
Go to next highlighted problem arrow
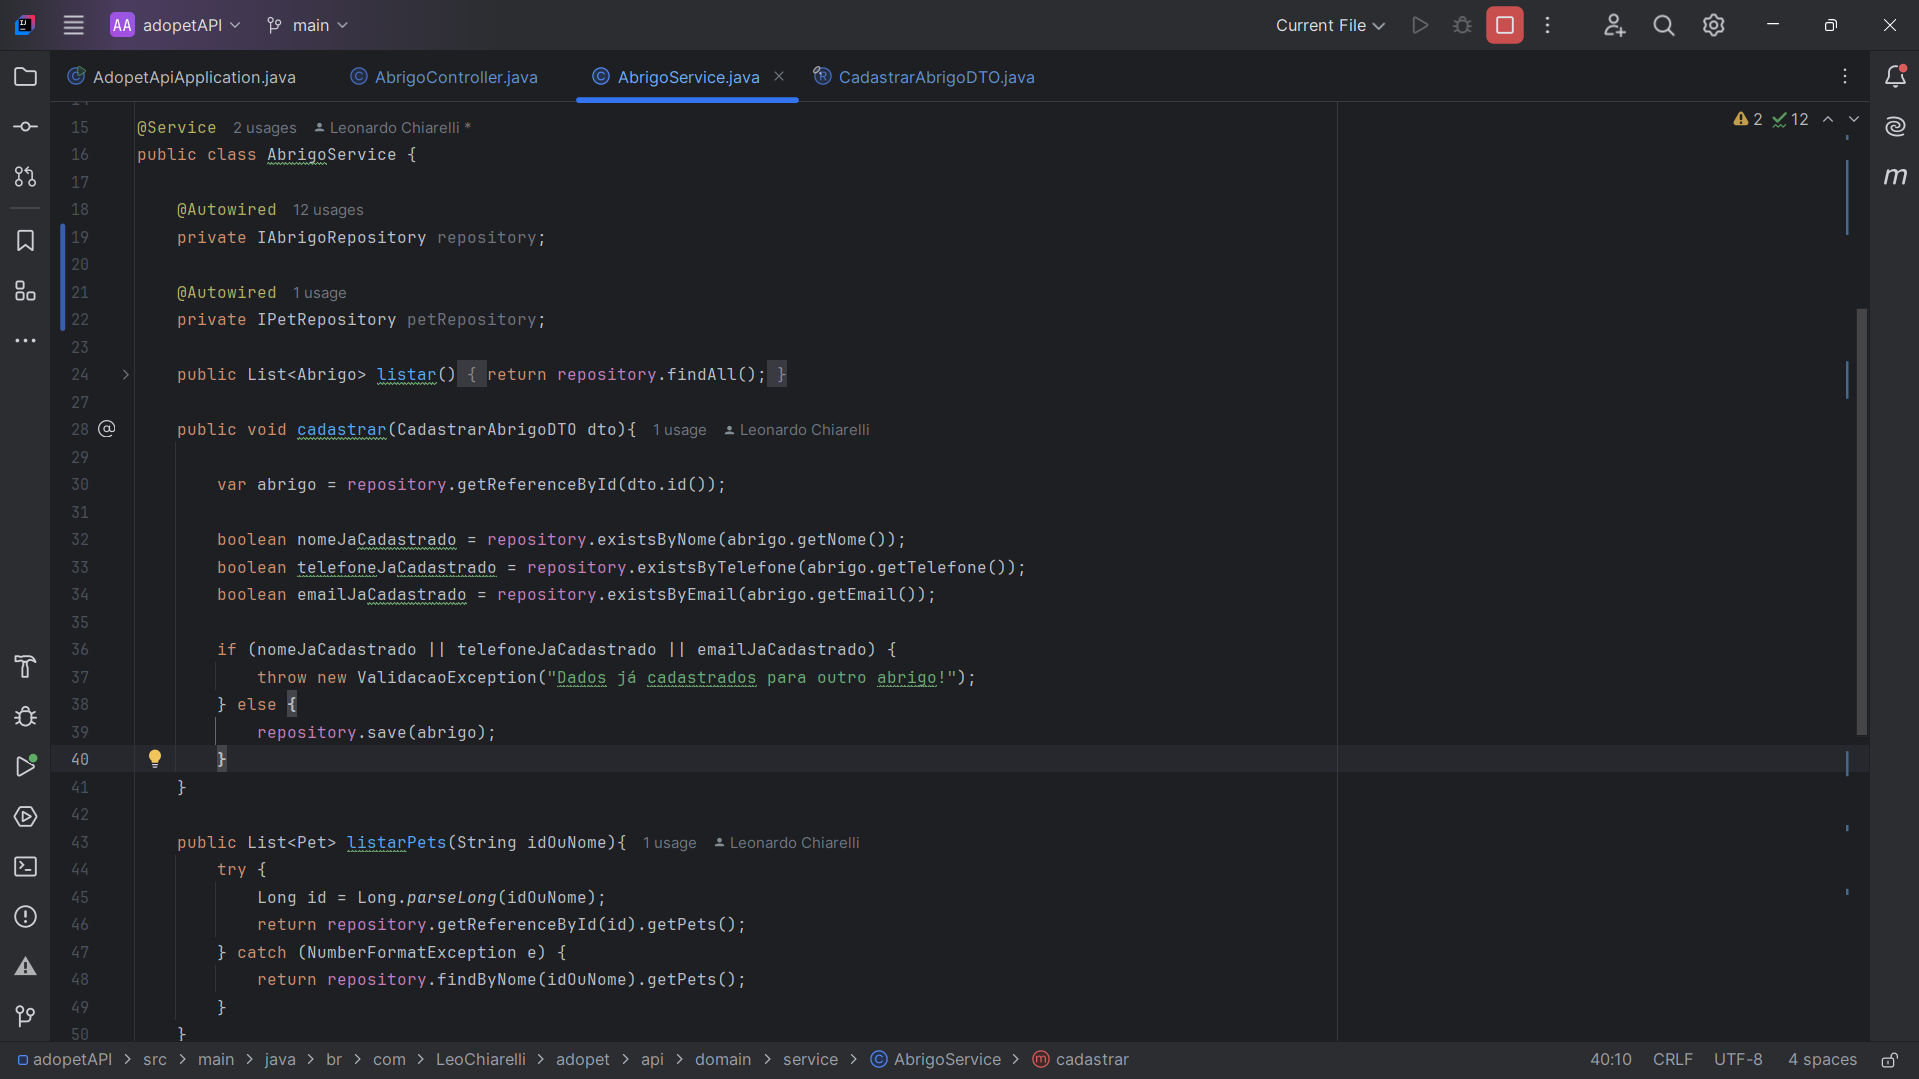point(1854,119)
